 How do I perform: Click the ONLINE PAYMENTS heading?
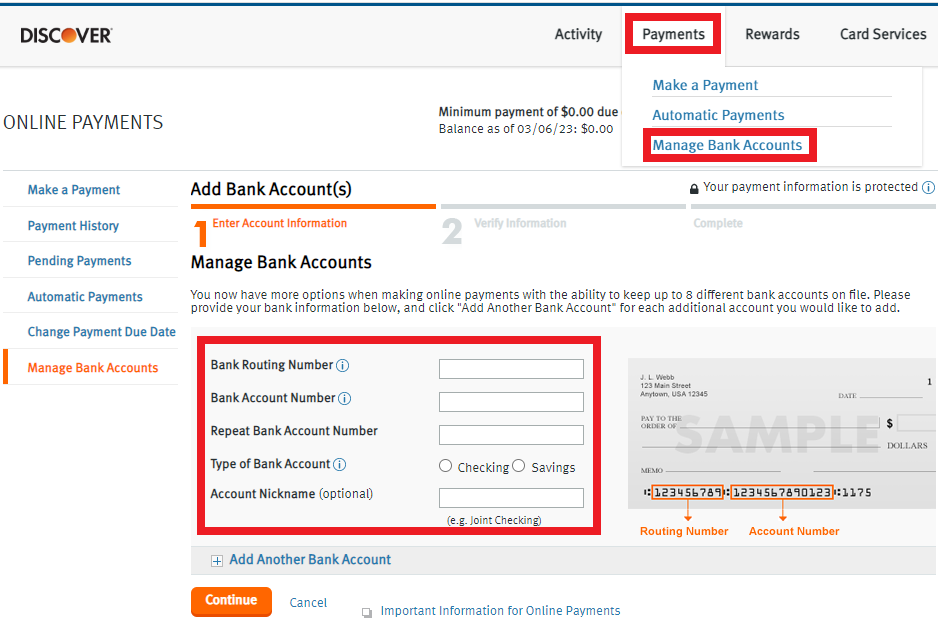click(x=83, y=122)
